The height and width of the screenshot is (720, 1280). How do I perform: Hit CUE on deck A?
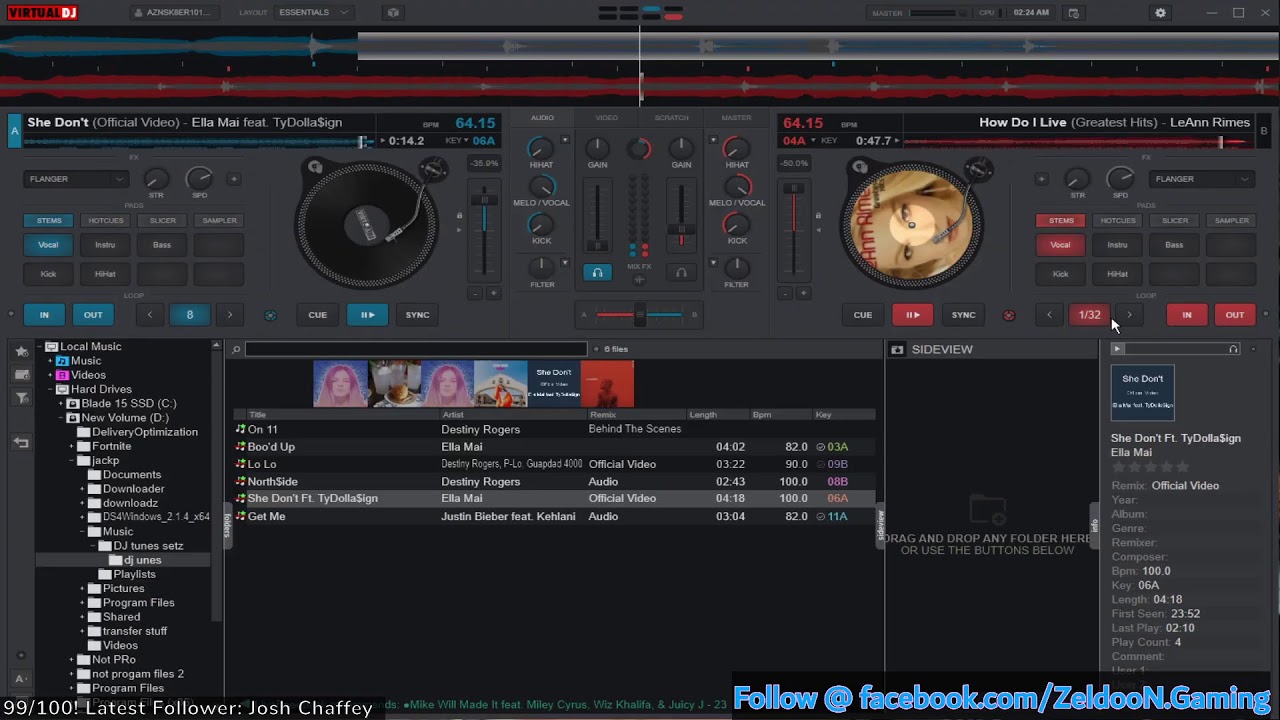click(x=317, y=315)
